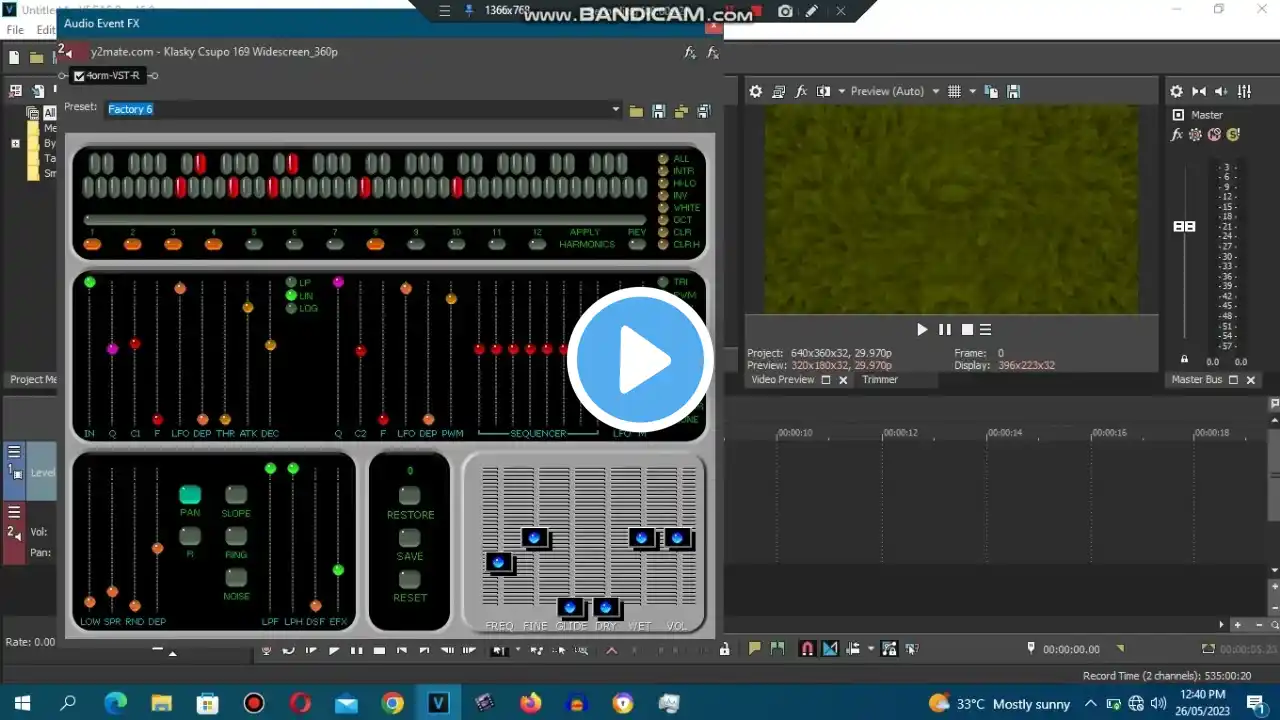Click the timeline ruler at 00:00:12
This screenshot has height=720, width=1280.
point(900,433)
